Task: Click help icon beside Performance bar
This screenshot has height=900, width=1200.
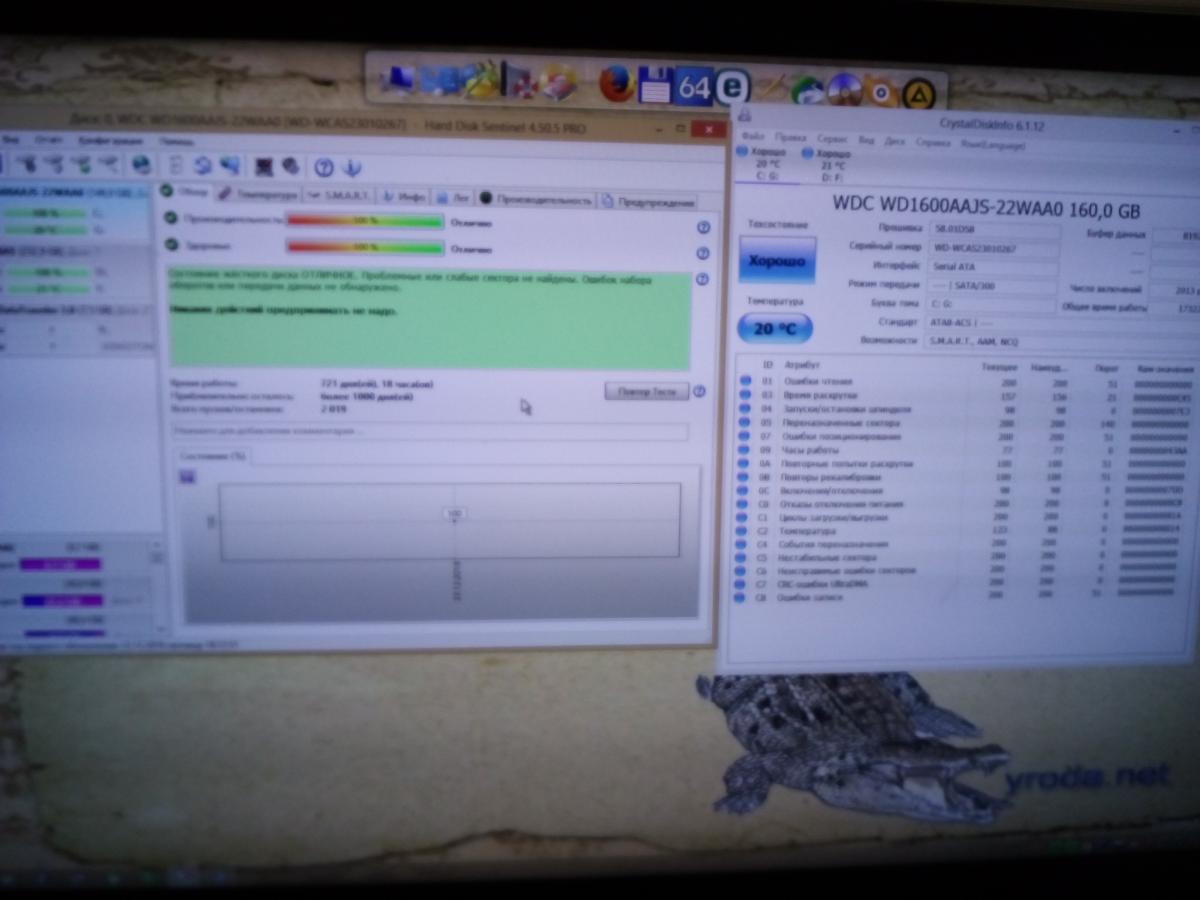Action: [702, 227]
